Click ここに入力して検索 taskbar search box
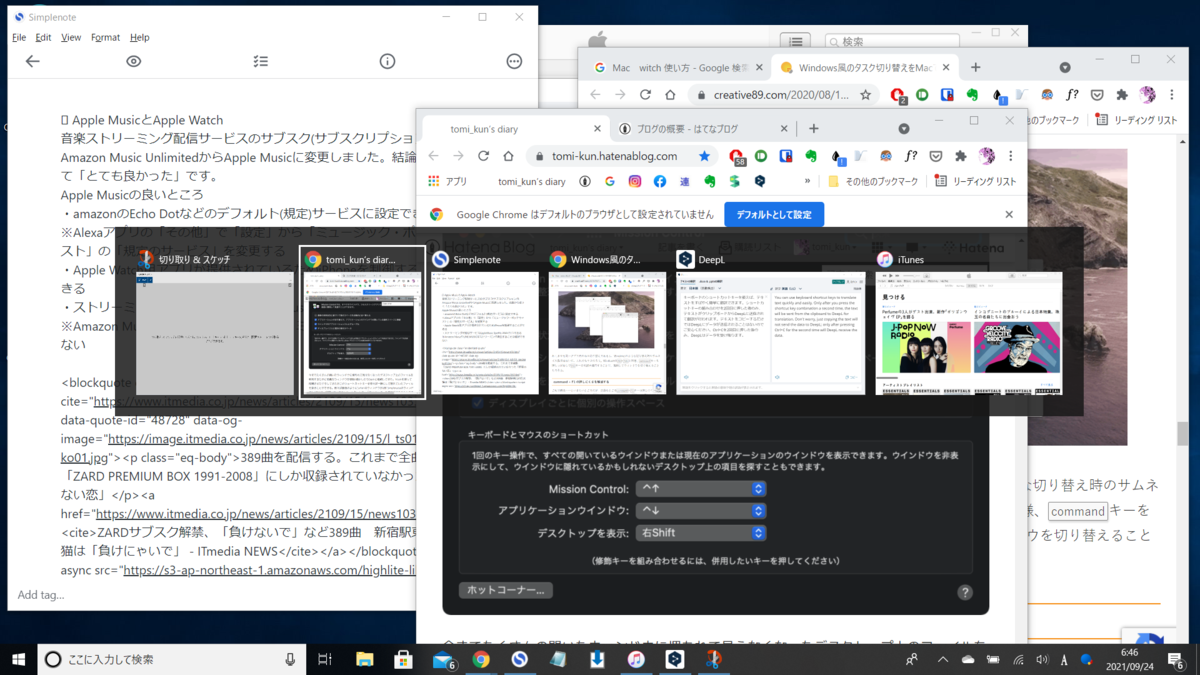Screen dimensions: 1200x675 [173, 659]
